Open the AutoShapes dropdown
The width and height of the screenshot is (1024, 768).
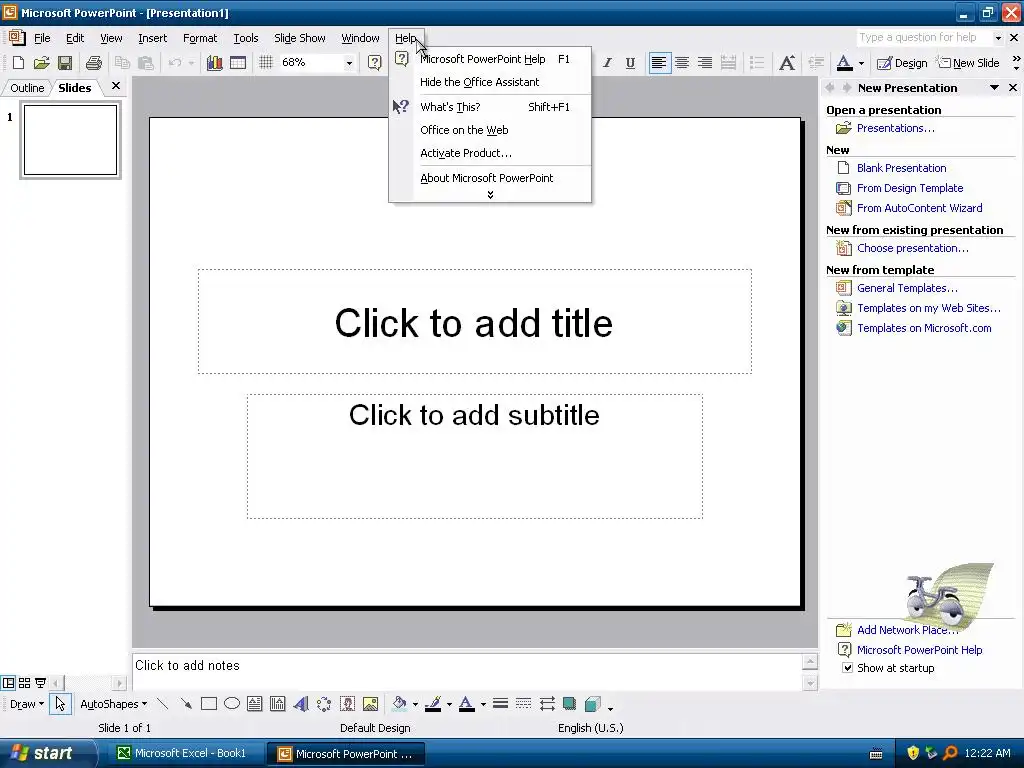pos(114,704)
